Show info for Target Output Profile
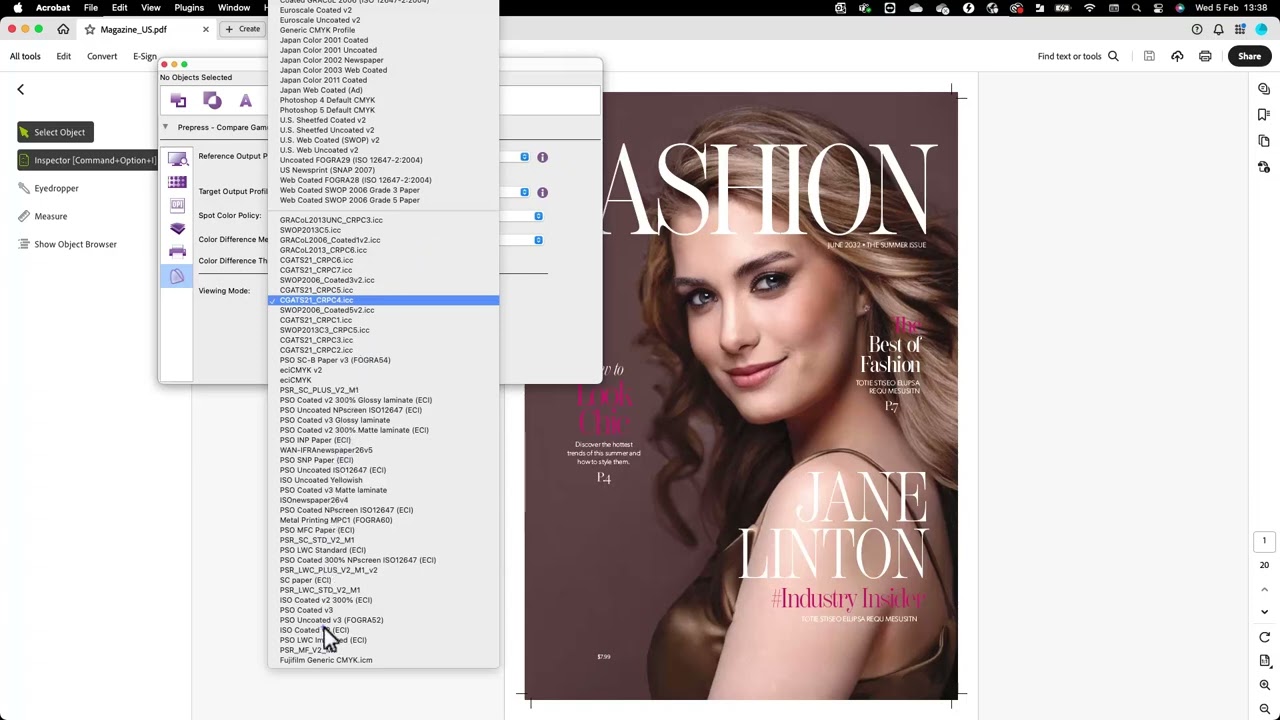This screenshot has height=720, width=1280. 542,192
